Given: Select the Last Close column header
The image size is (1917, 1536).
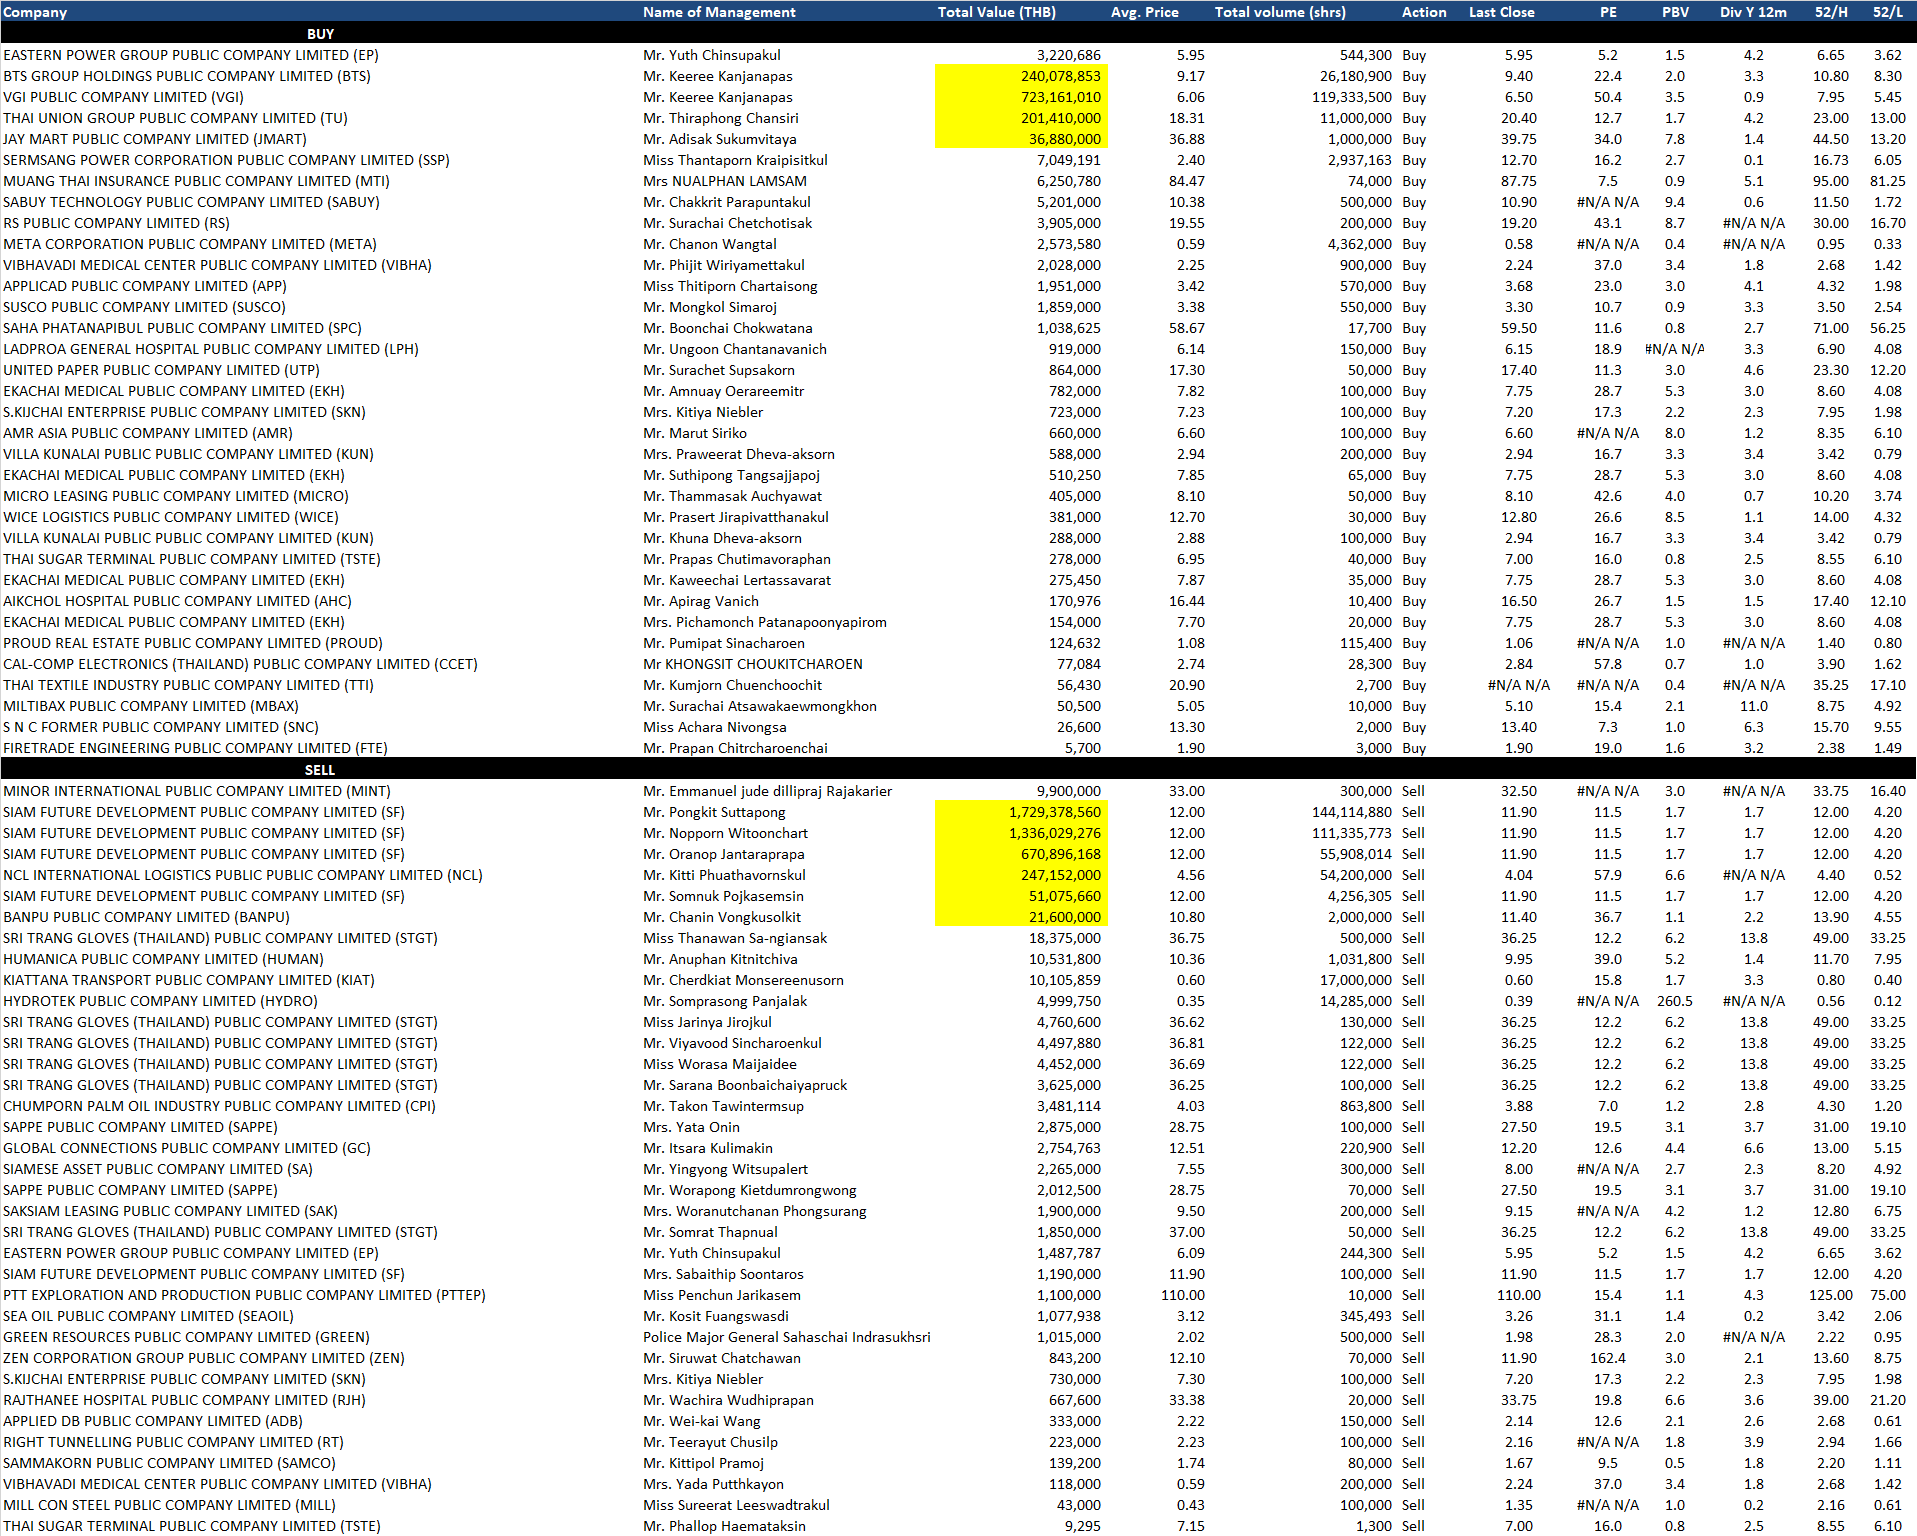Looking at the screenshot, I should (1501, 12).
